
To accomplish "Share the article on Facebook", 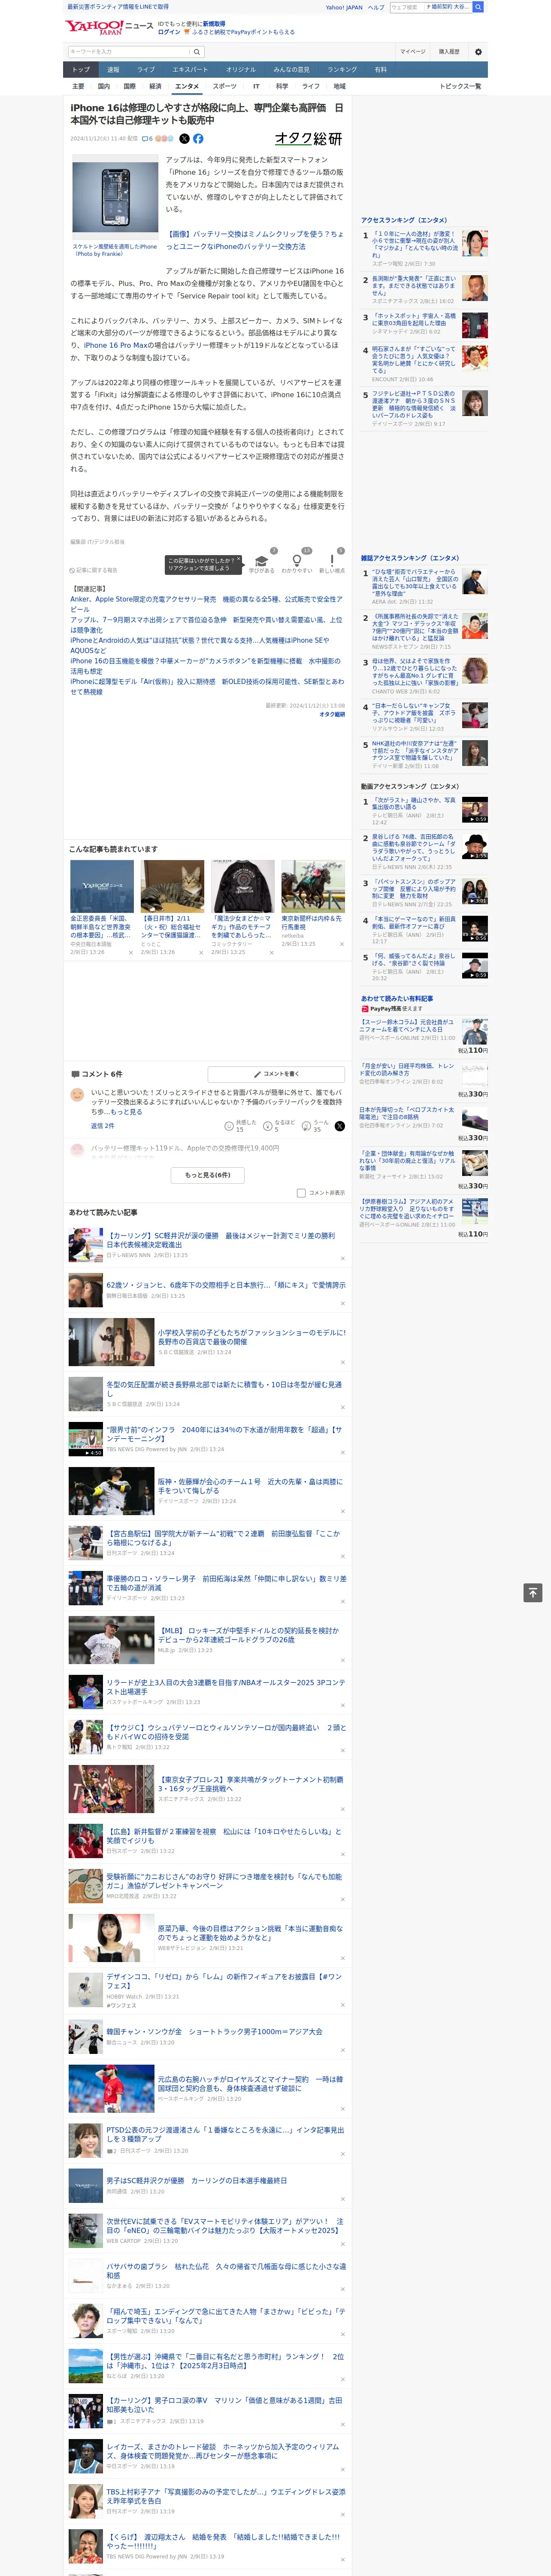I will (198, 139).
